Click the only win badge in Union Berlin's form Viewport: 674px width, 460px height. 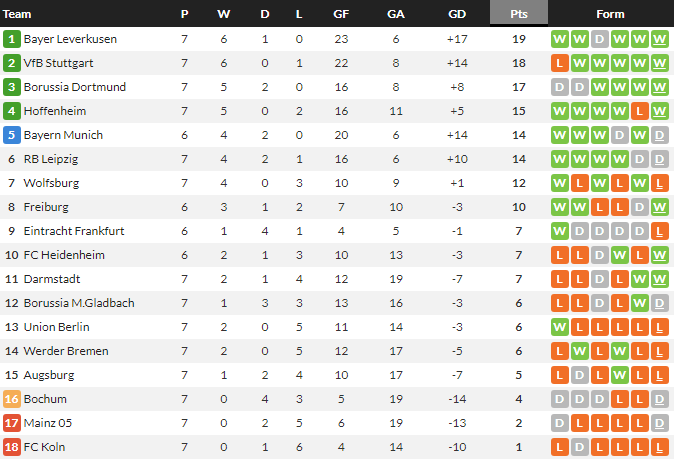pos(559,327)
